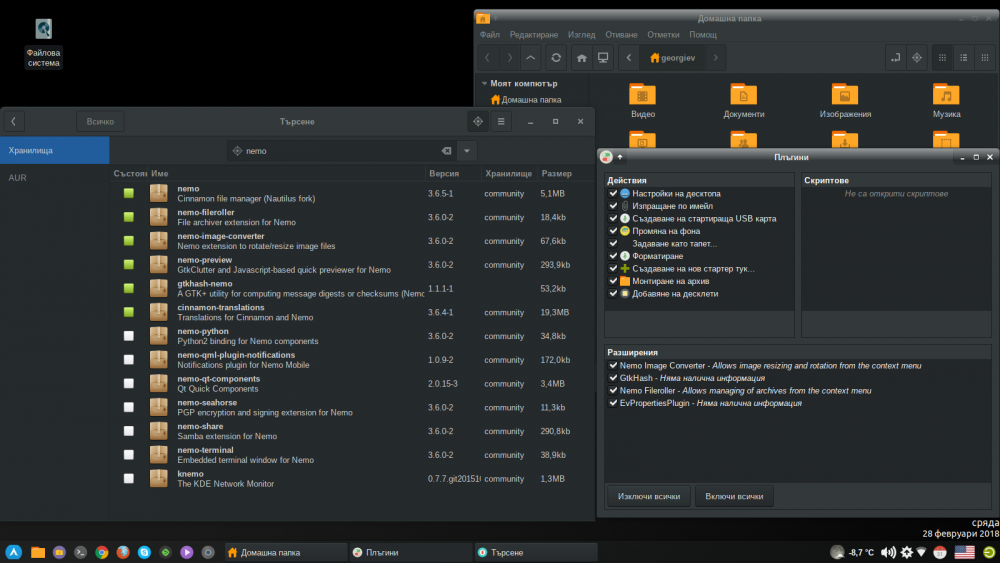Open the Изглед menu
Image resolution: width=1000 pixels, height=563 pixels.
[582, 34]
